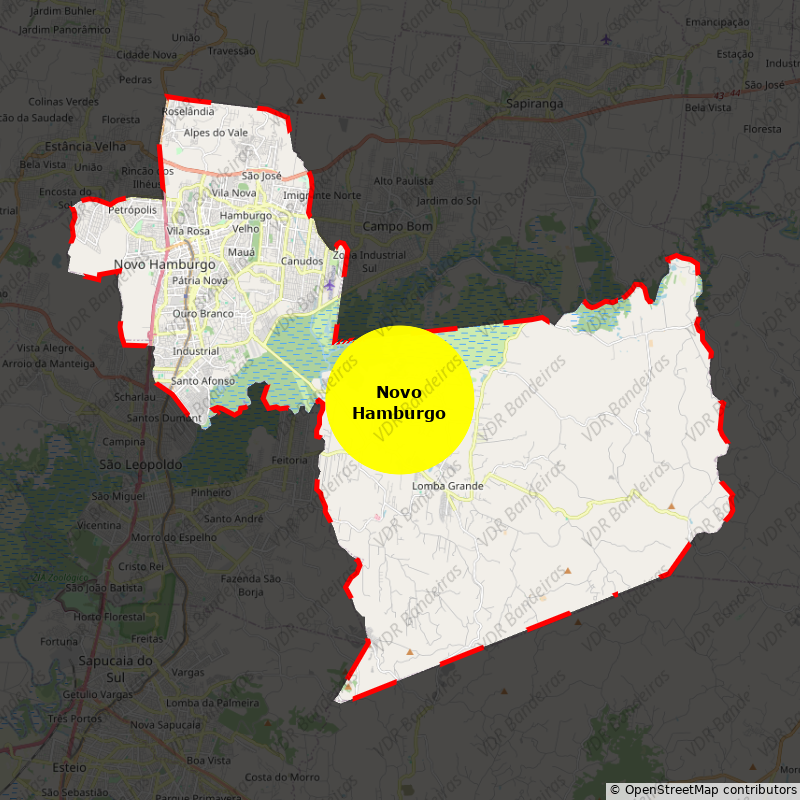
Task: Click the Canudos neighborhood label
Action: click(302, 261)
